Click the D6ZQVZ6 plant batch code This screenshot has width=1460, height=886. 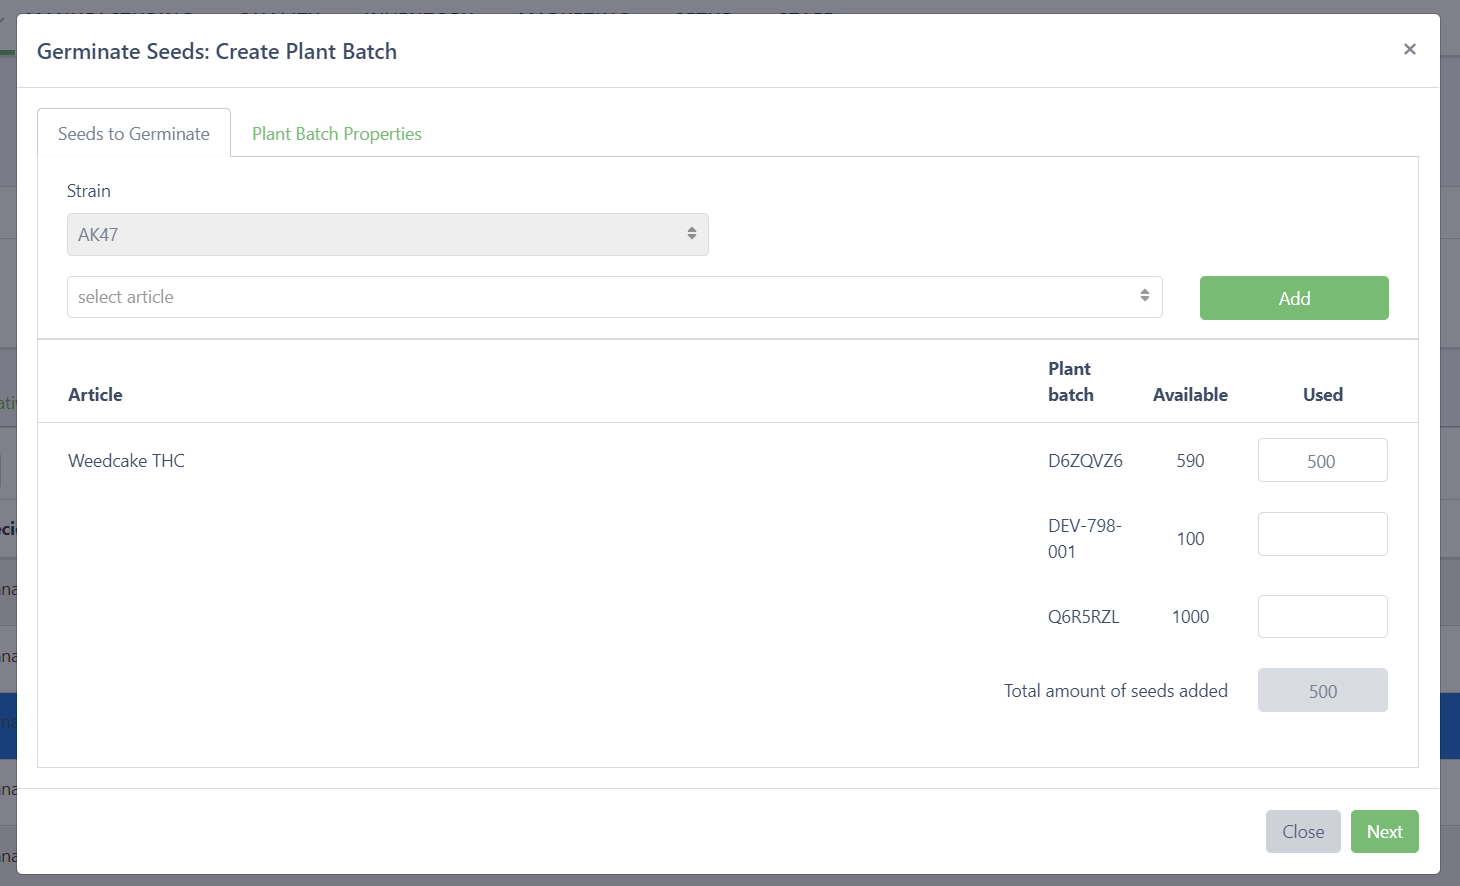(1085, 461)
